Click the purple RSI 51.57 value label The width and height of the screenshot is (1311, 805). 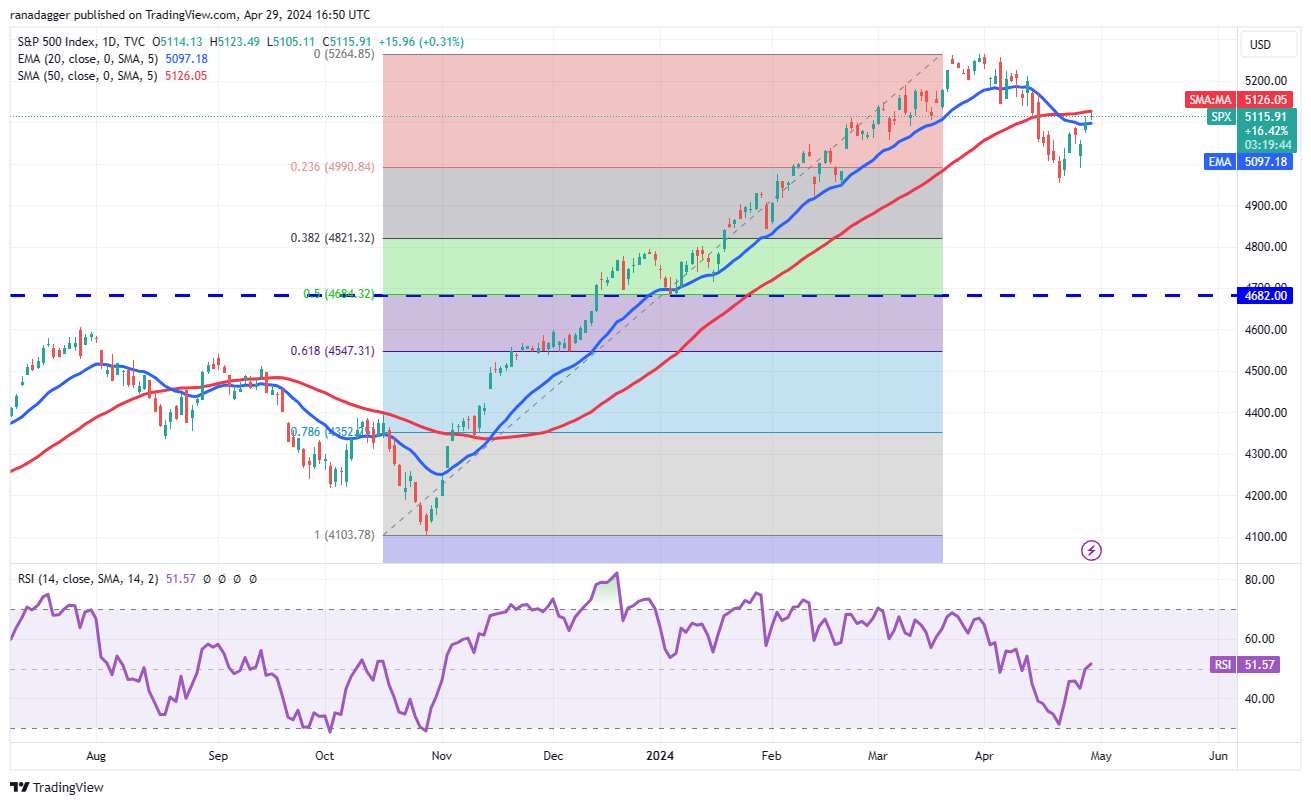point(1255,664)
